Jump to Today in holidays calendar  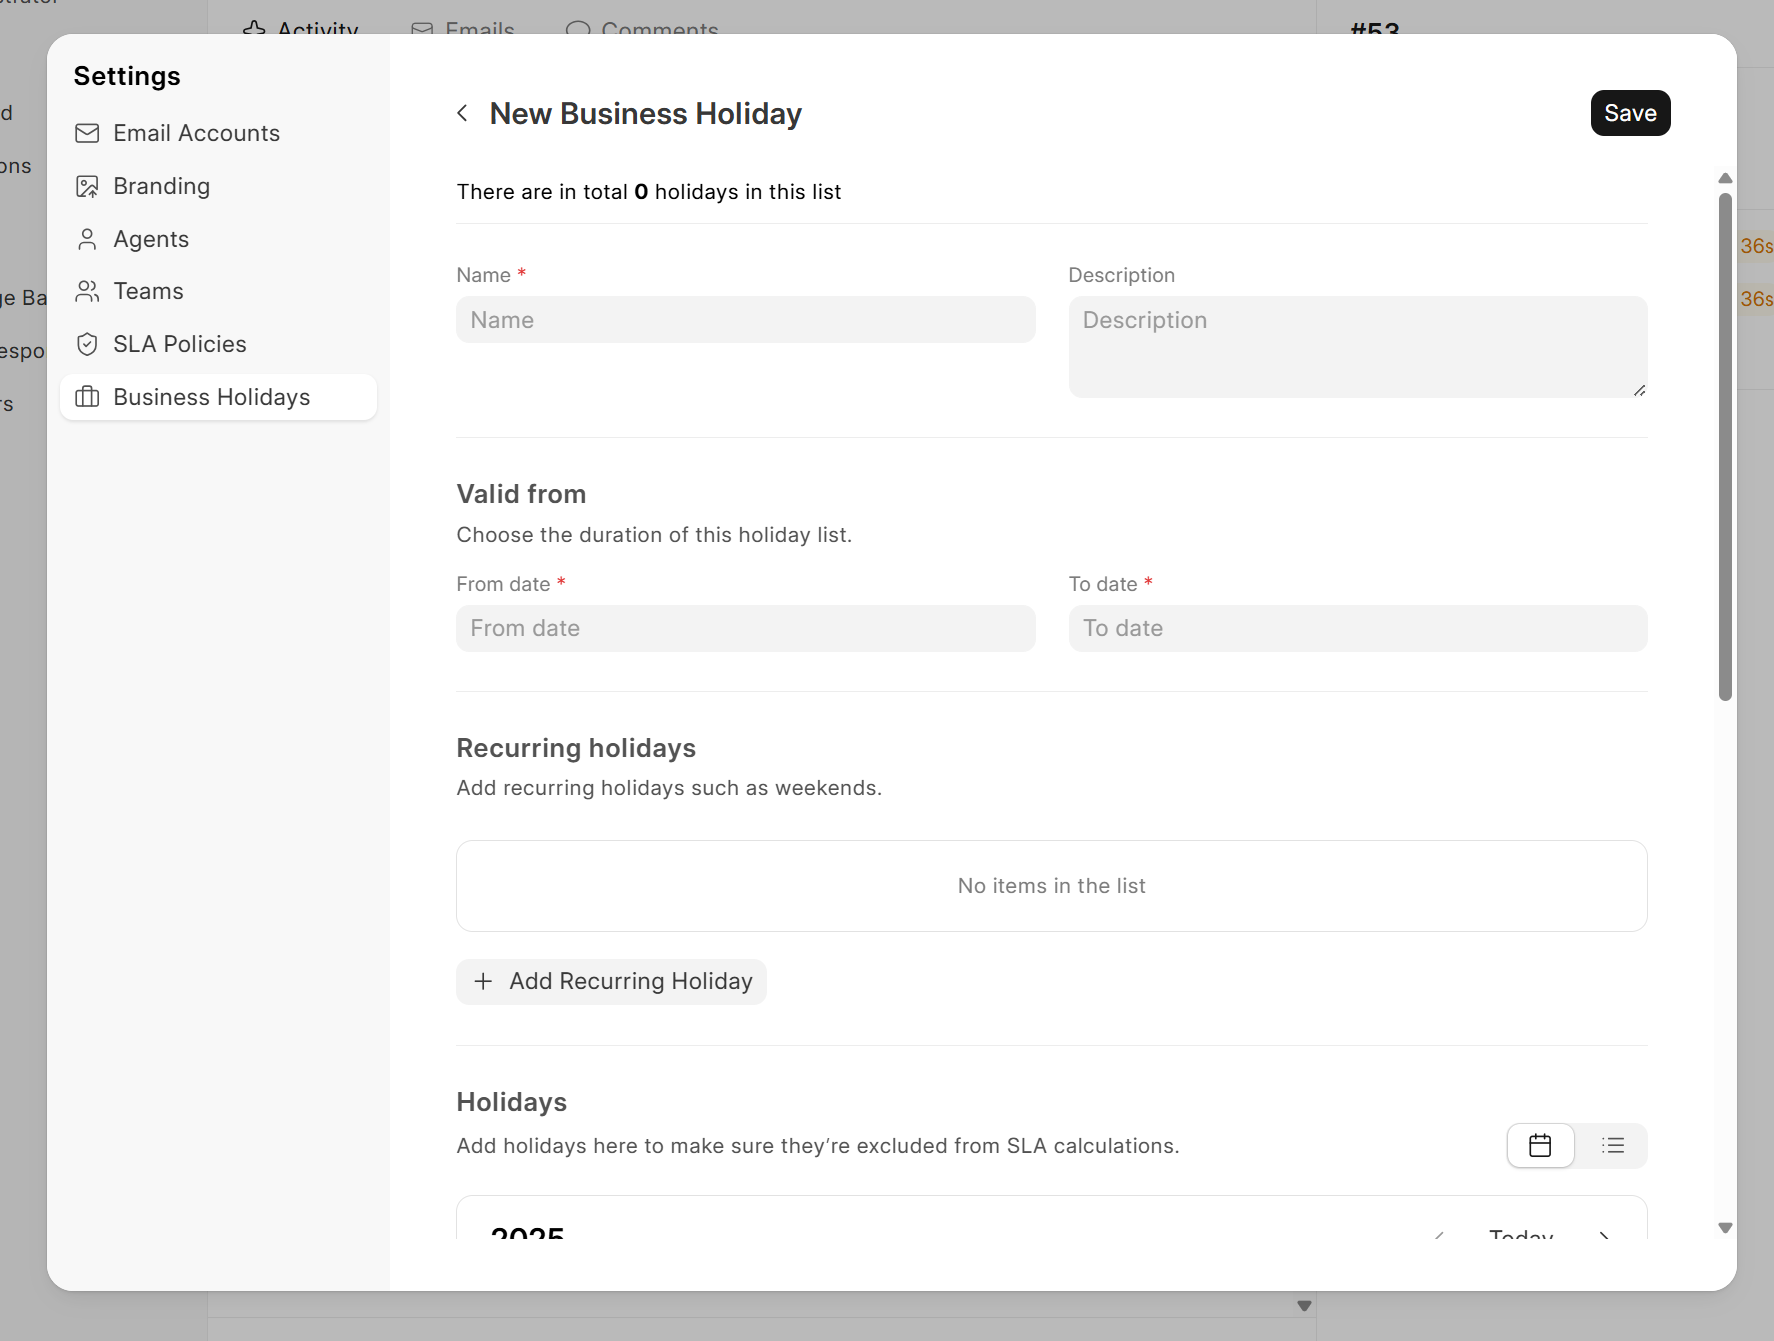pyautogui.click(x=1520, y=1236)
